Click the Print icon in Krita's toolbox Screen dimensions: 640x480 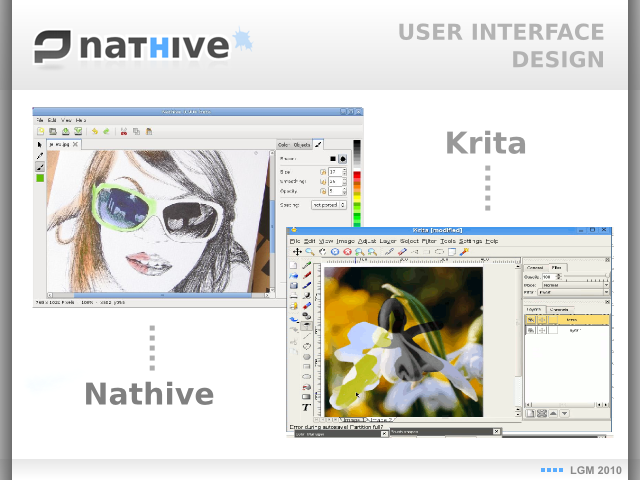[x=293, y=296]
